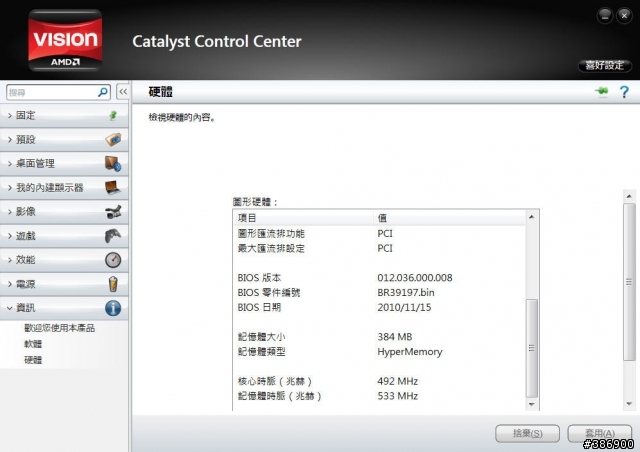Select the 記憶體時脈（兆赫）row label
Viewport: 640px width, 452px height.
[x=280, y=396]
